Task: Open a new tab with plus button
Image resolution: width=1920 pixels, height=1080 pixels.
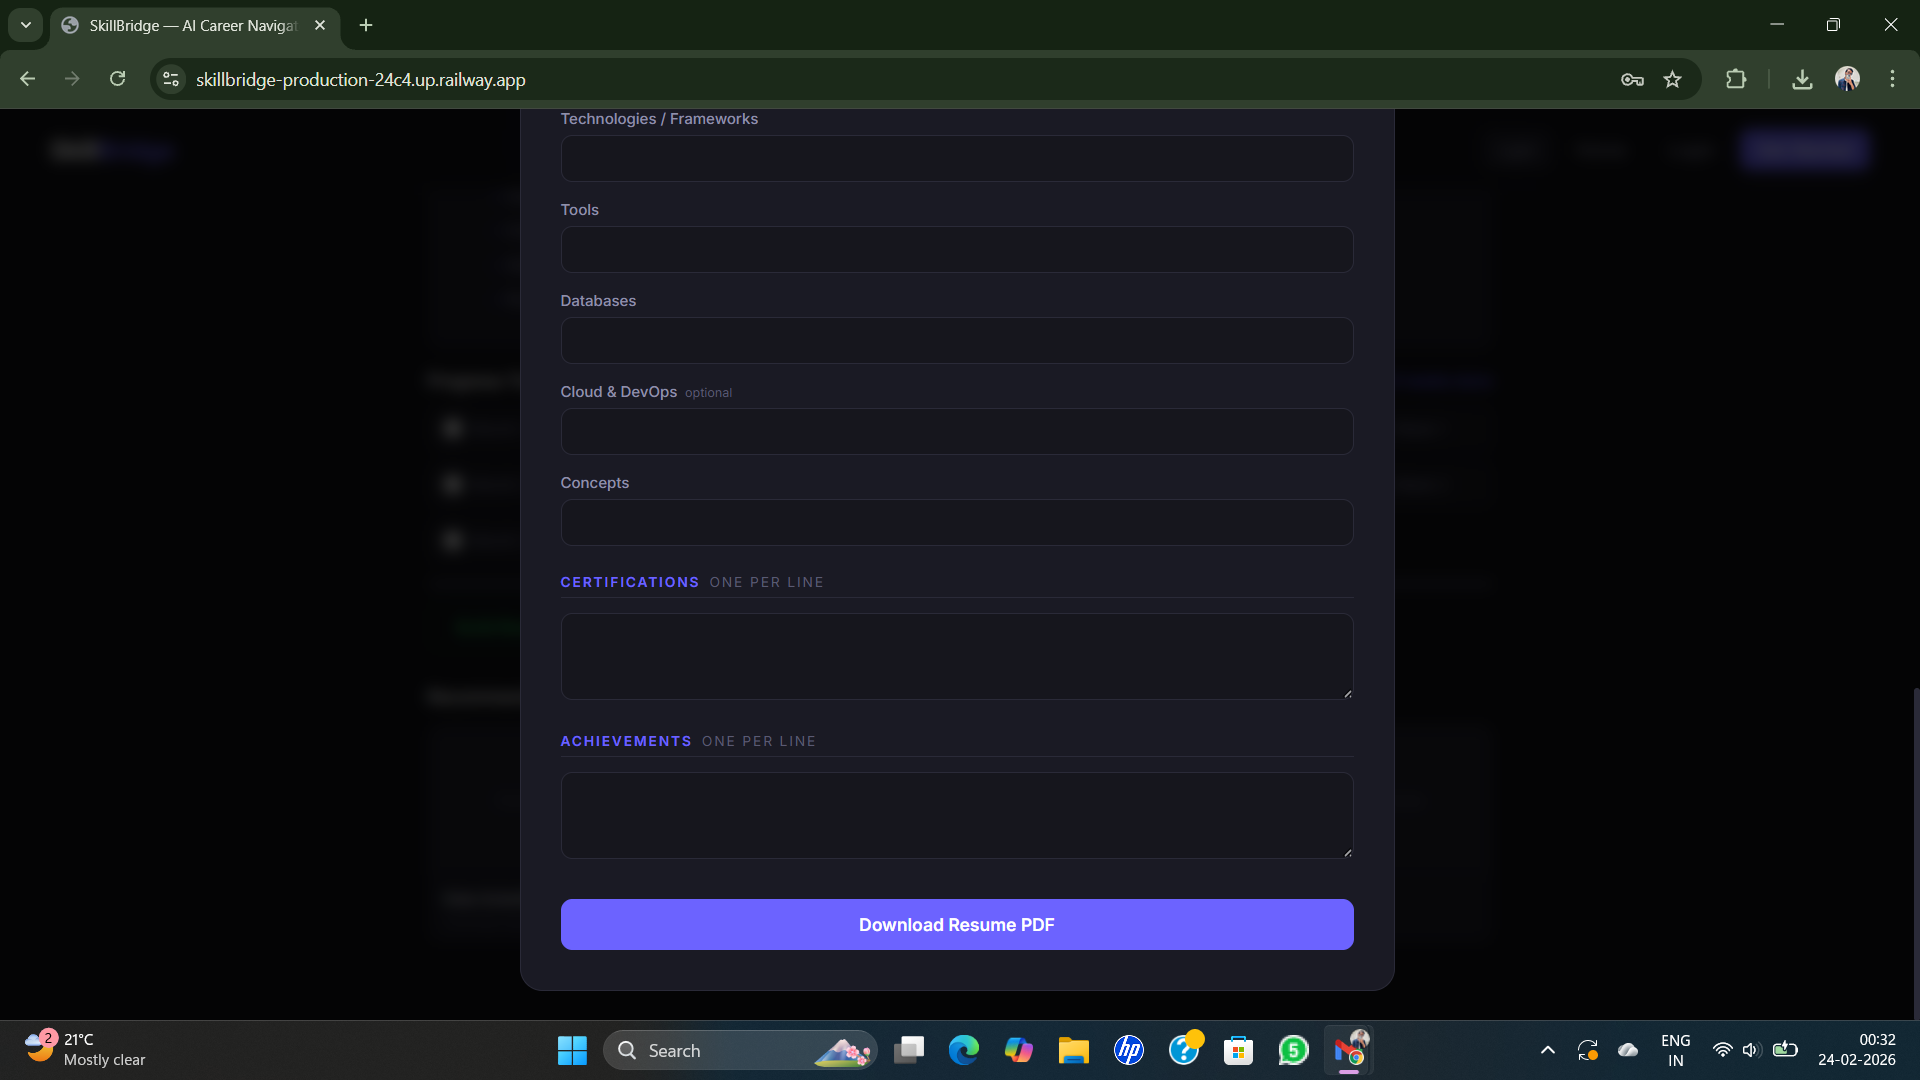Action: click(366, 25)
